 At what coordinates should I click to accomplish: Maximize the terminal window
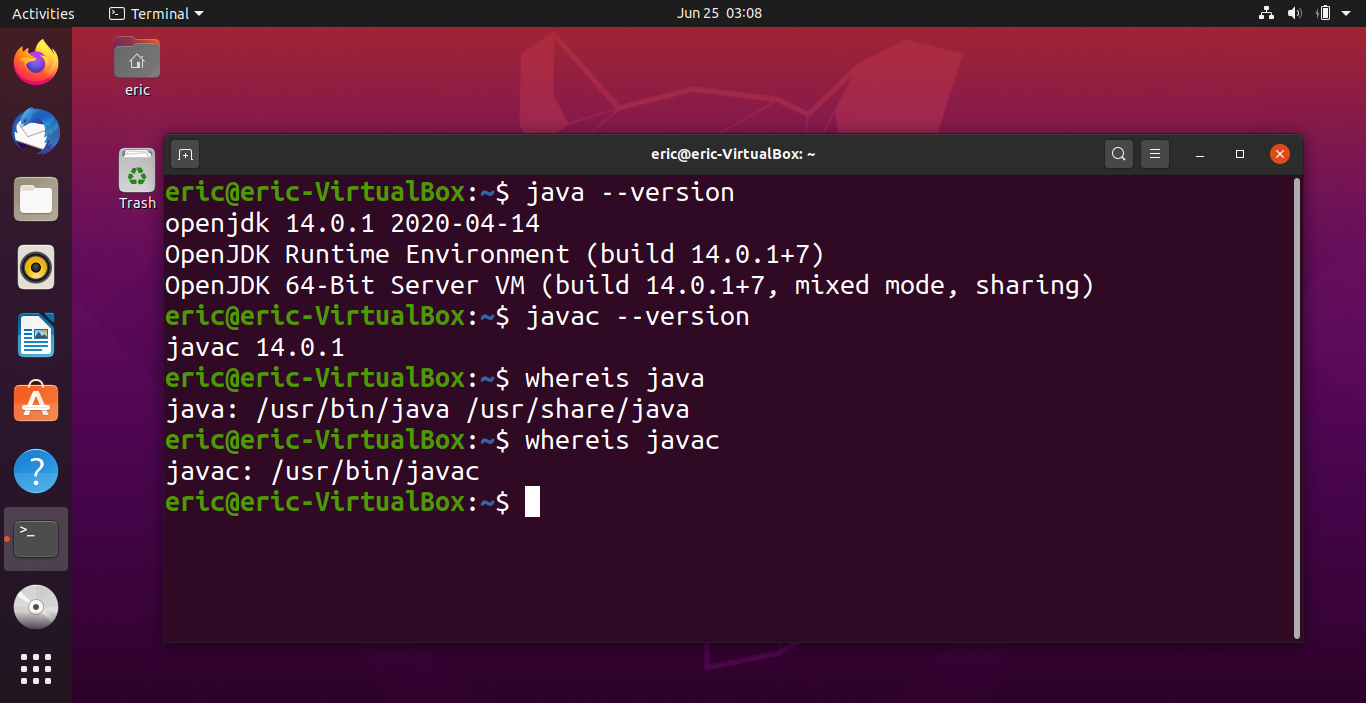coord(1240,154)
